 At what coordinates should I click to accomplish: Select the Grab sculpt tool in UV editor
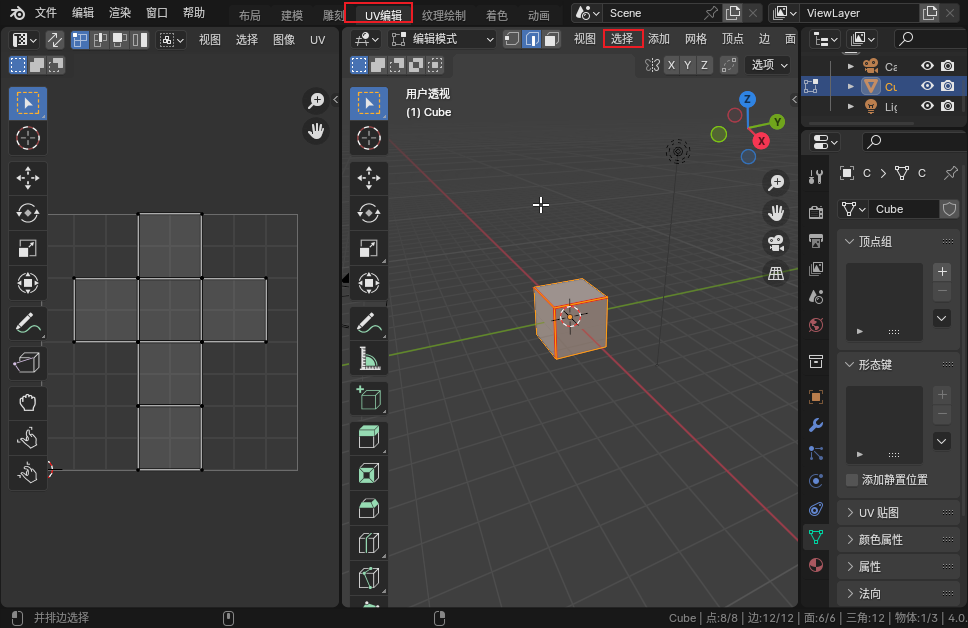[28, 402]
